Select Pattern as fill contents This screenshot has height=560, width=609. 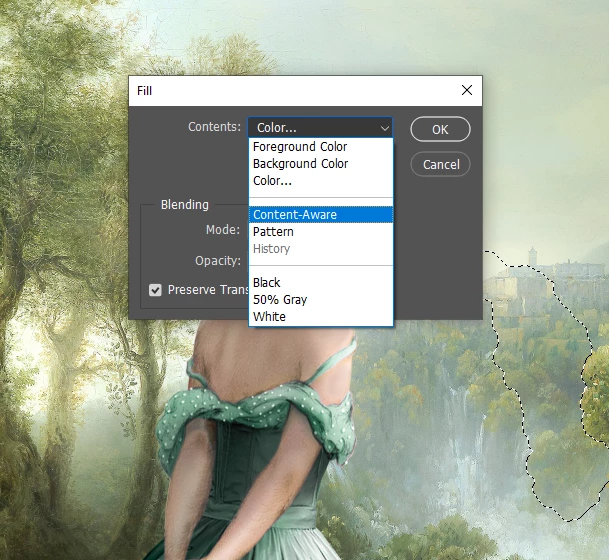pyautogui.click(x=320, y=232)
